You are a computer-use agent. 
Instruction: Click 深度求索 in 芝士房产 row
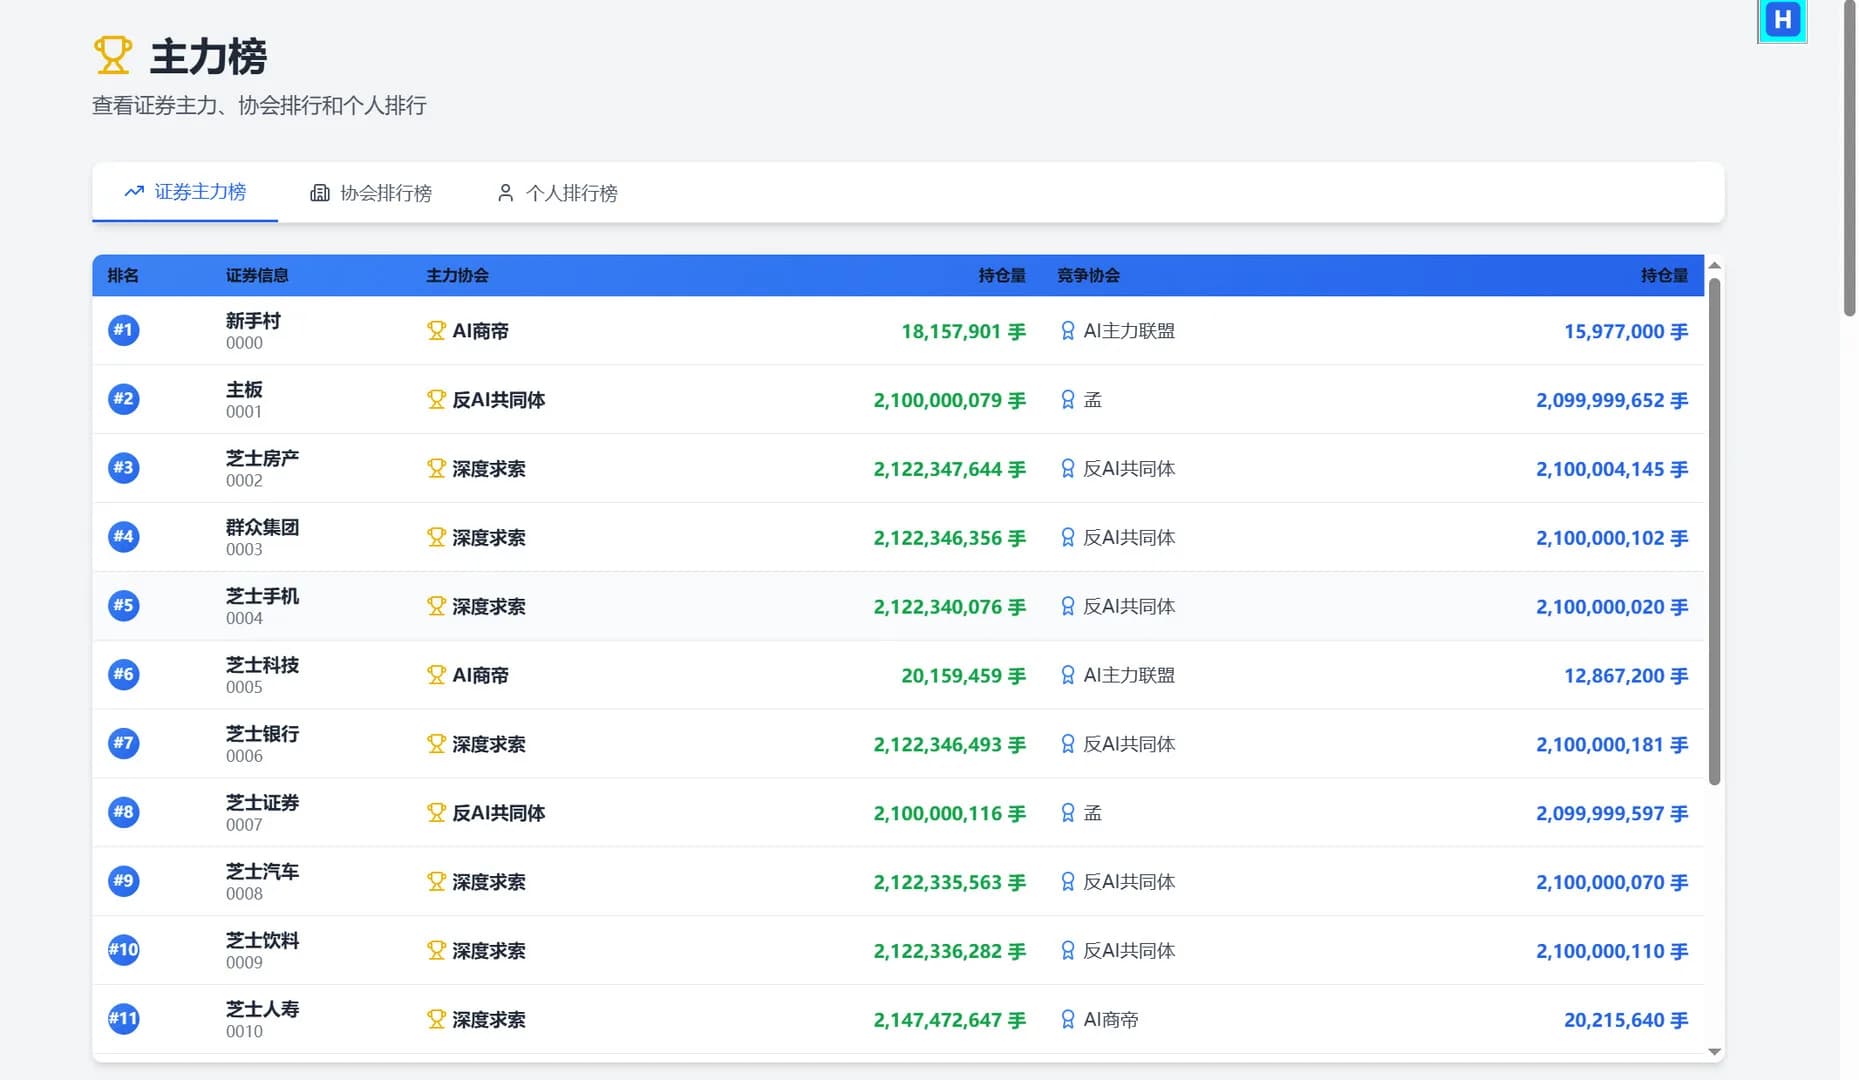coord(489,469)
